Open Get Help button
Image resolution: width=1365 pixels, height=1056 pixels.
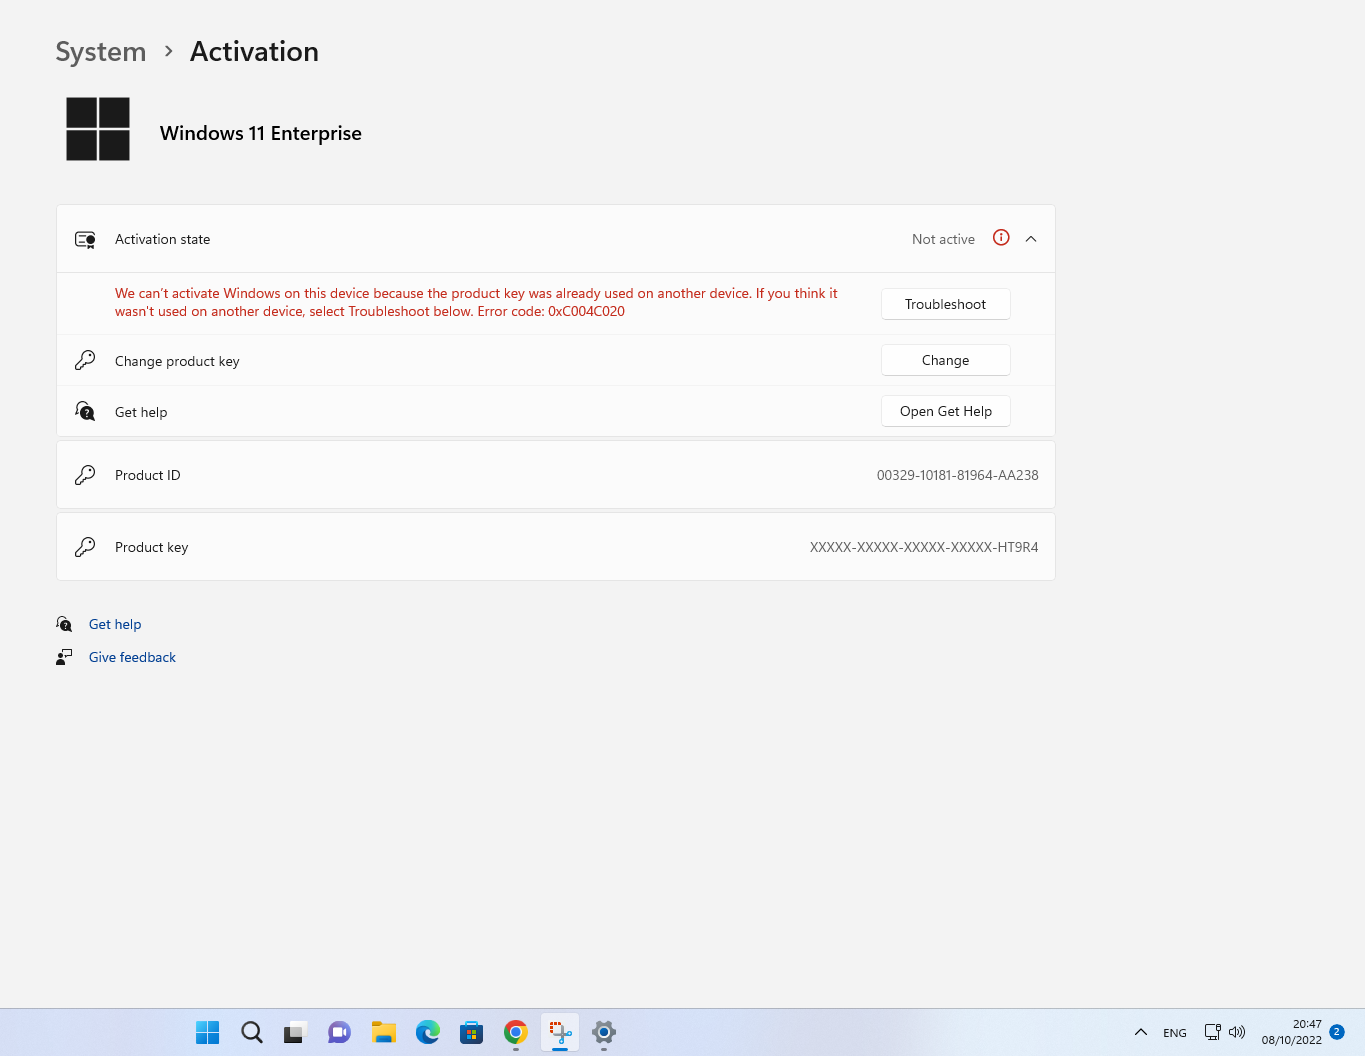tap(946, 411)
